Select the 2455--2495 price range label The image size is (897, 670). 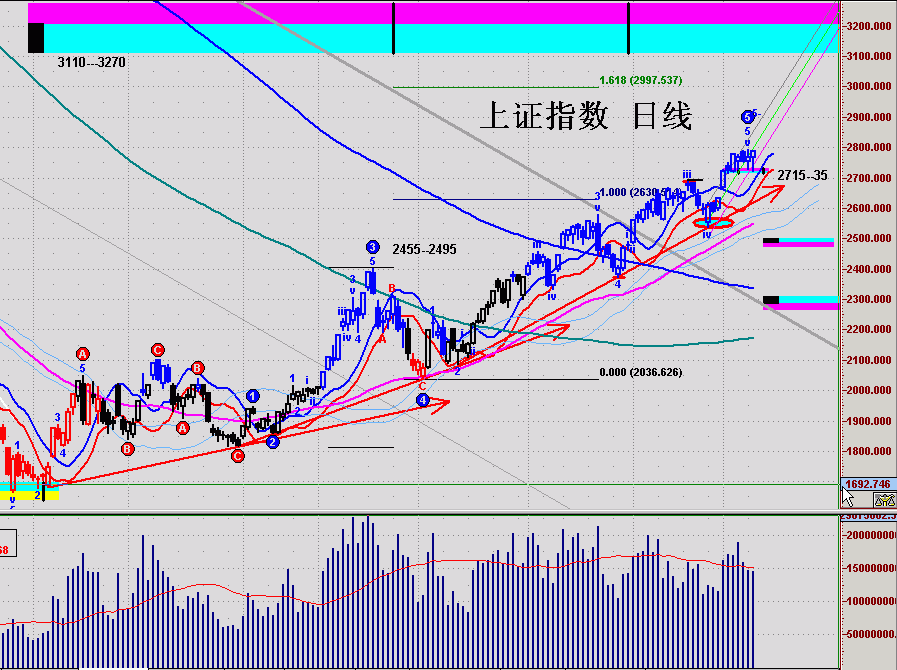pos(424,249)
